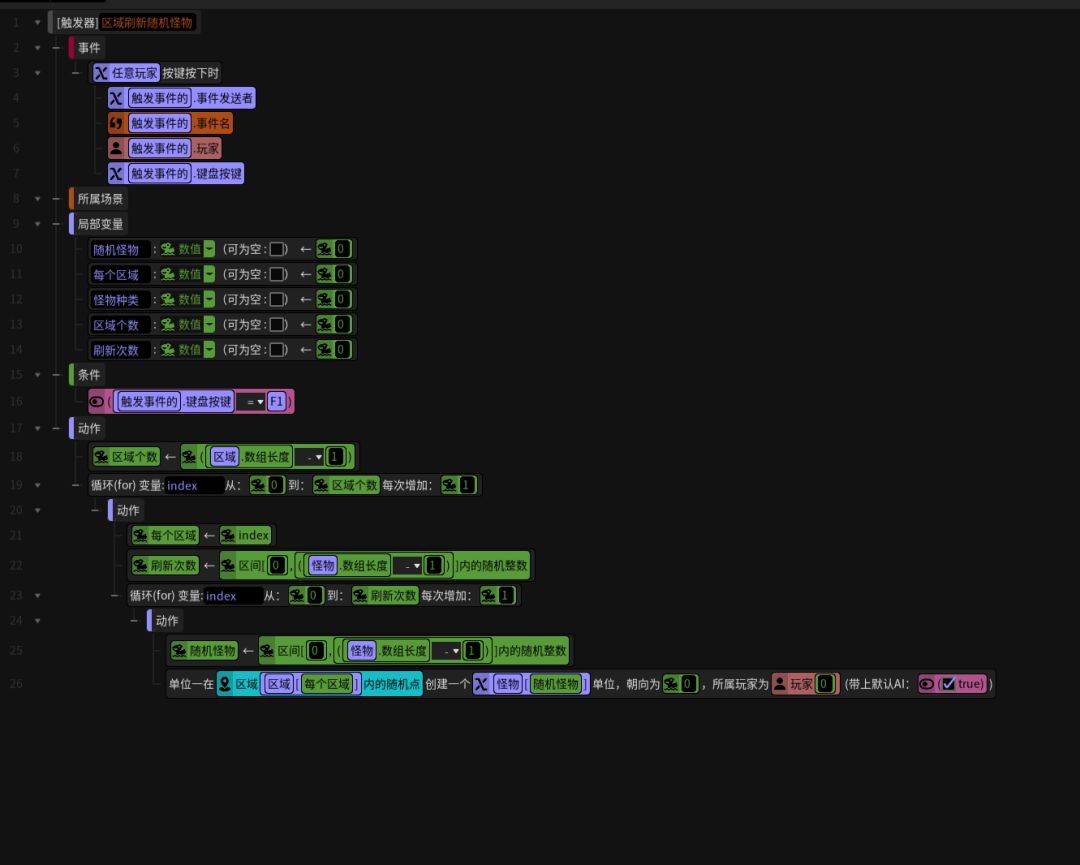Viewport: 1080px width, 865px height.
Task: Click the F1 key value in condition
Action: click(x=277, y=402)
